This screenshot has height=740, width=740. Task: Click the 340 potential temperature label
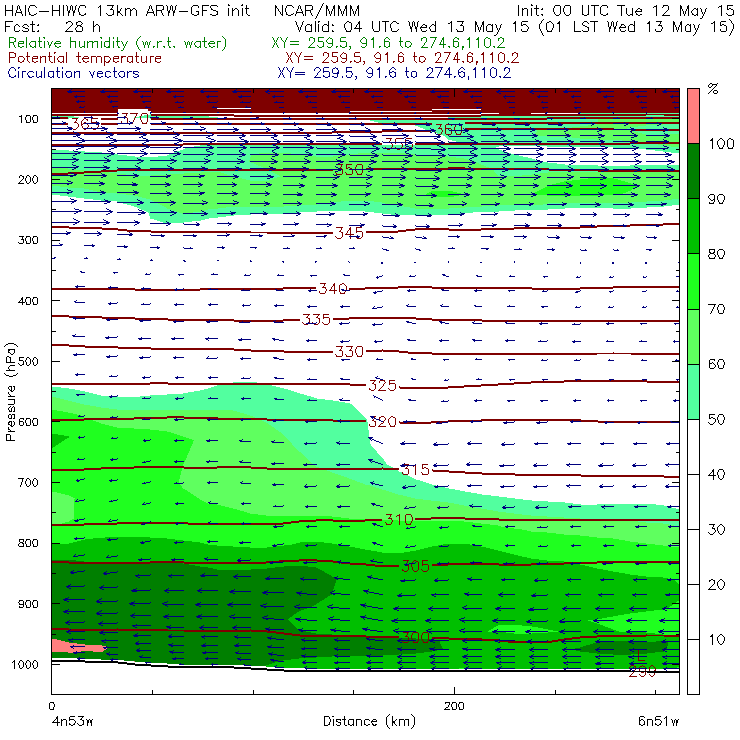click(333, 288)
